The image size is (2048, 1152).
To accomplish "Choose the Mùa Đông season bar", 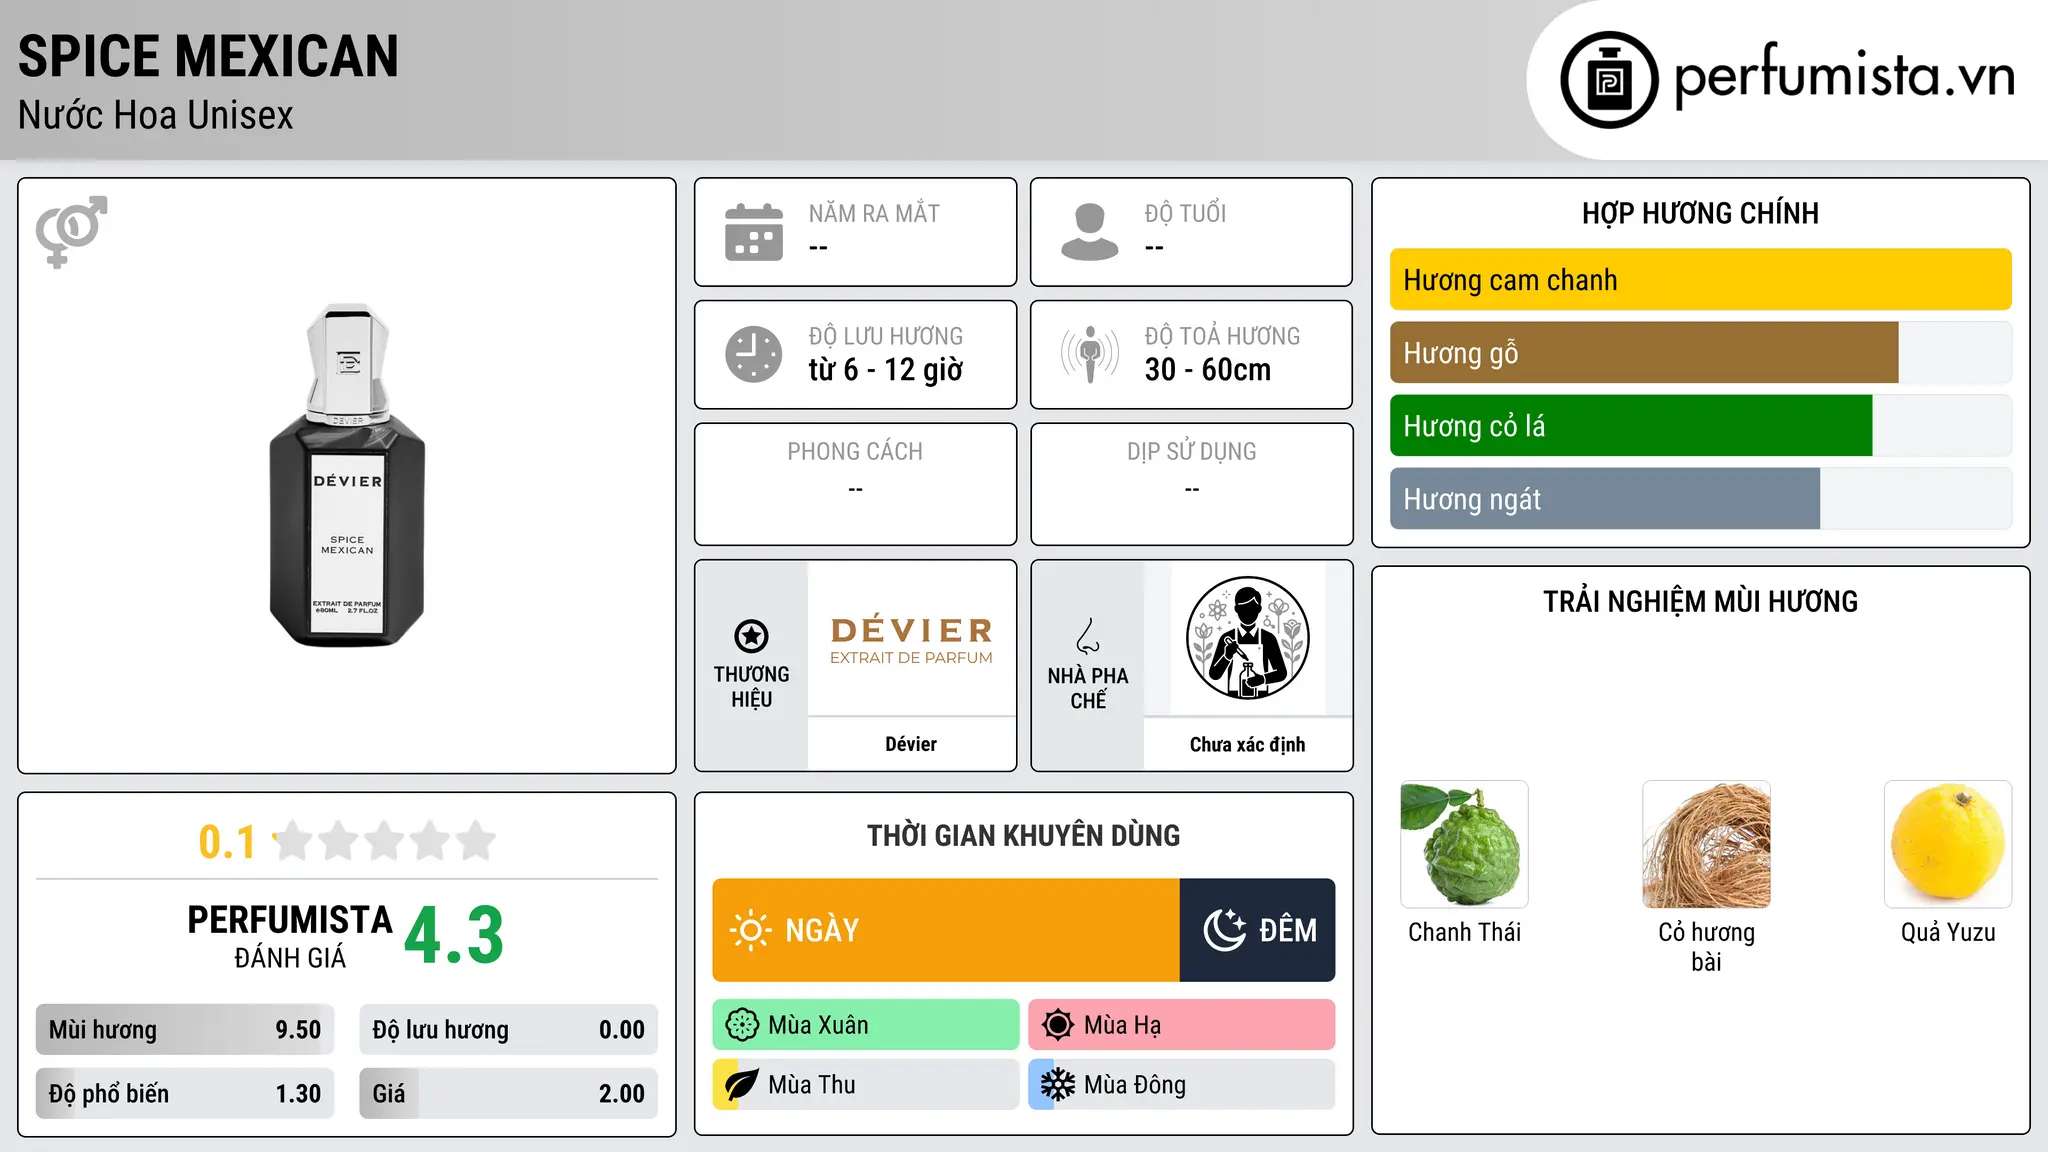I will (x=1182, y=1085).
